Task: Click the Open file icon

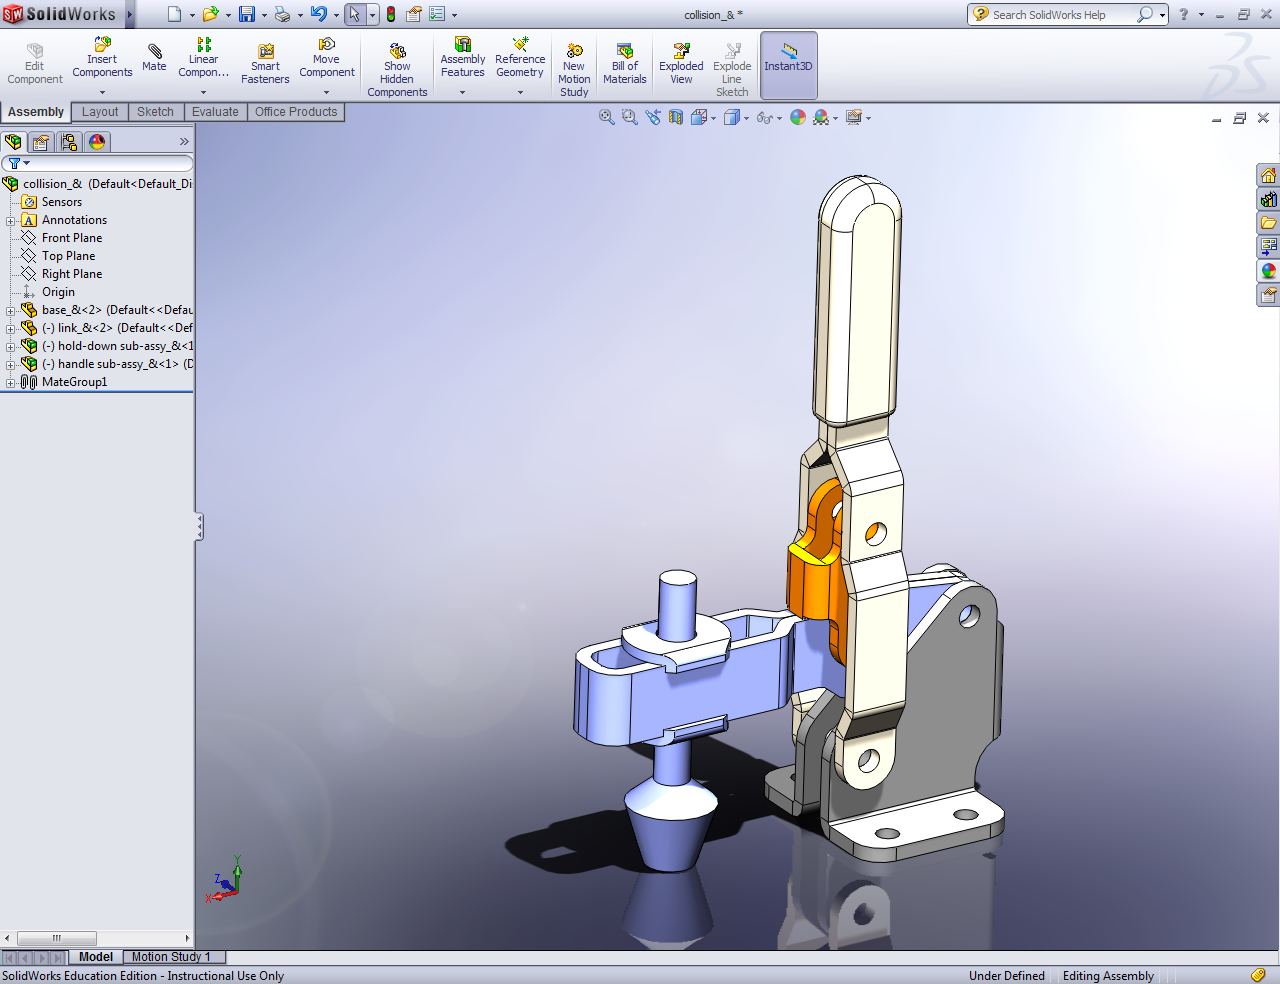Action: click(210, 14)
